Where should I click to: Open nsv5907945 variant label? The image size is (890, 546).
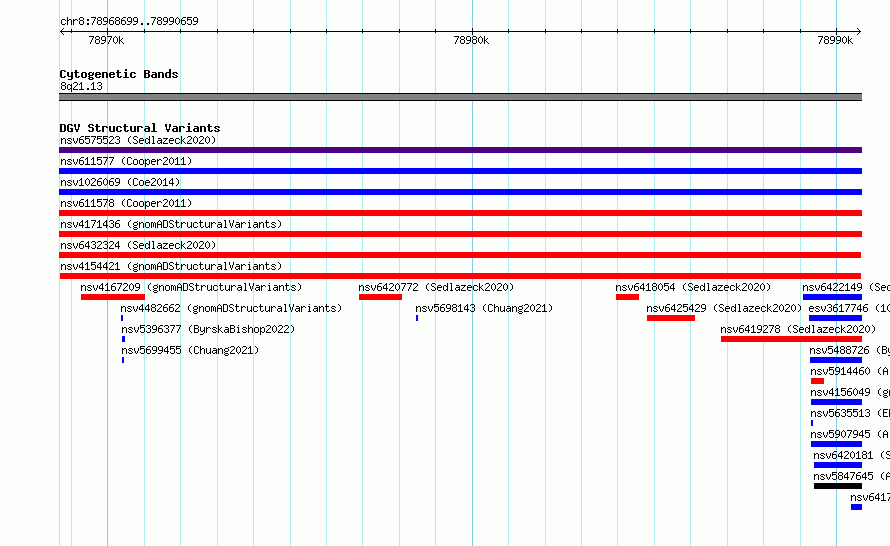click(x=850, y=434)
